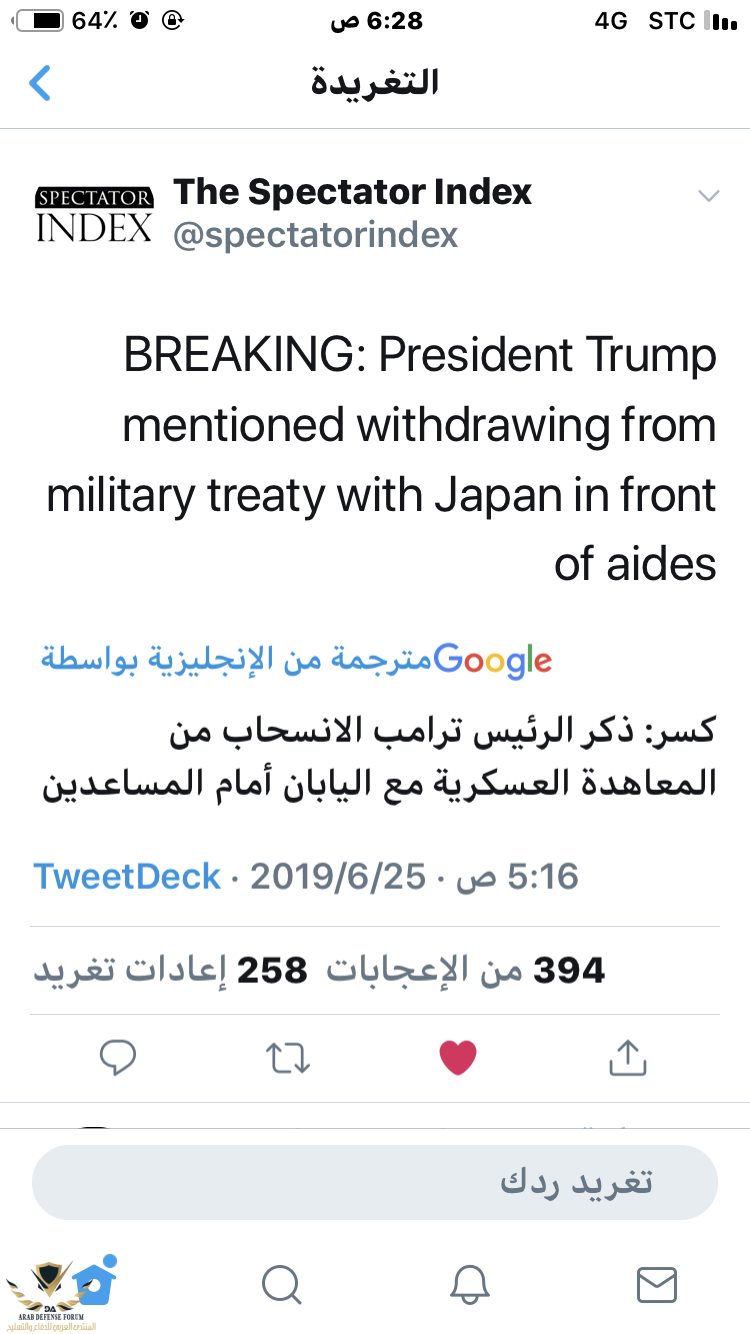Open the reply speech bubble icon
Viewport: 750px width, 1334px height.
118,1057
